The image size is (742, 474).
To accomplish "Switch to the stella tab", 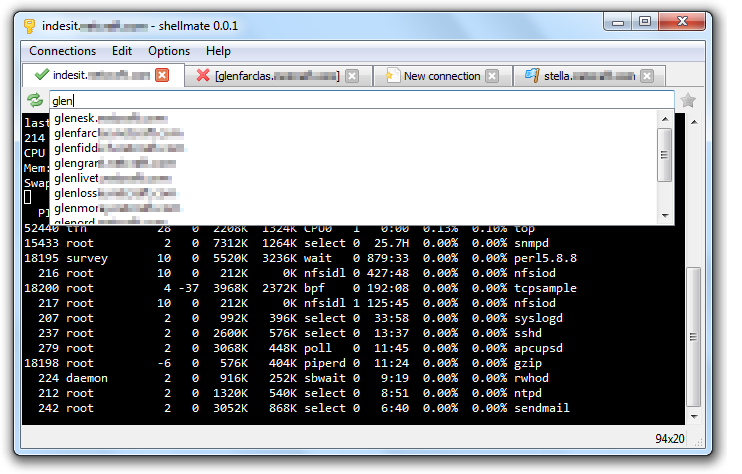I will [589, 76].
